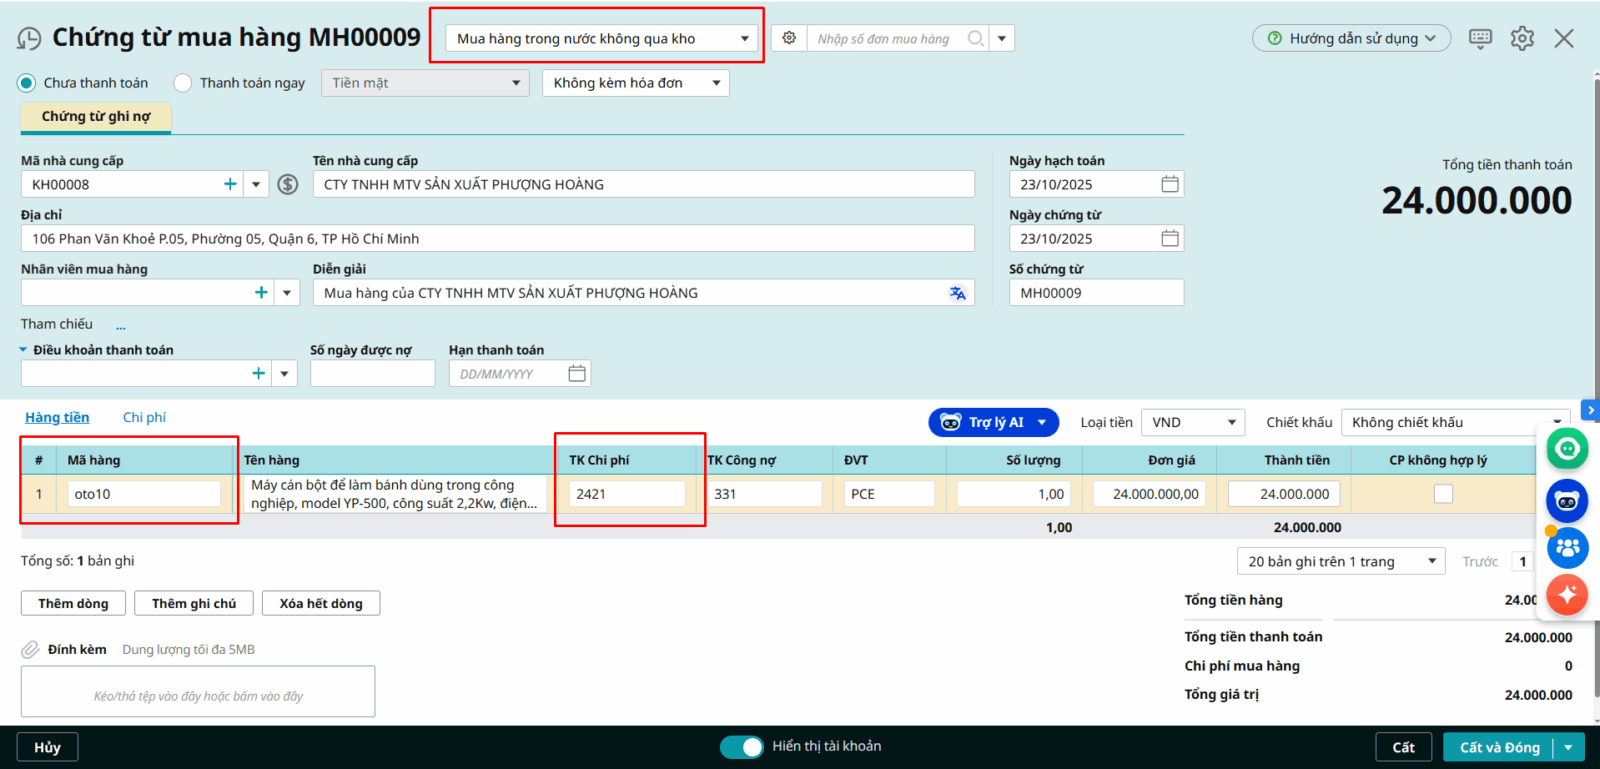
Task: Open the keyboard shortcuts icon
Action: pyautogui.click(x=1480, y=38)
